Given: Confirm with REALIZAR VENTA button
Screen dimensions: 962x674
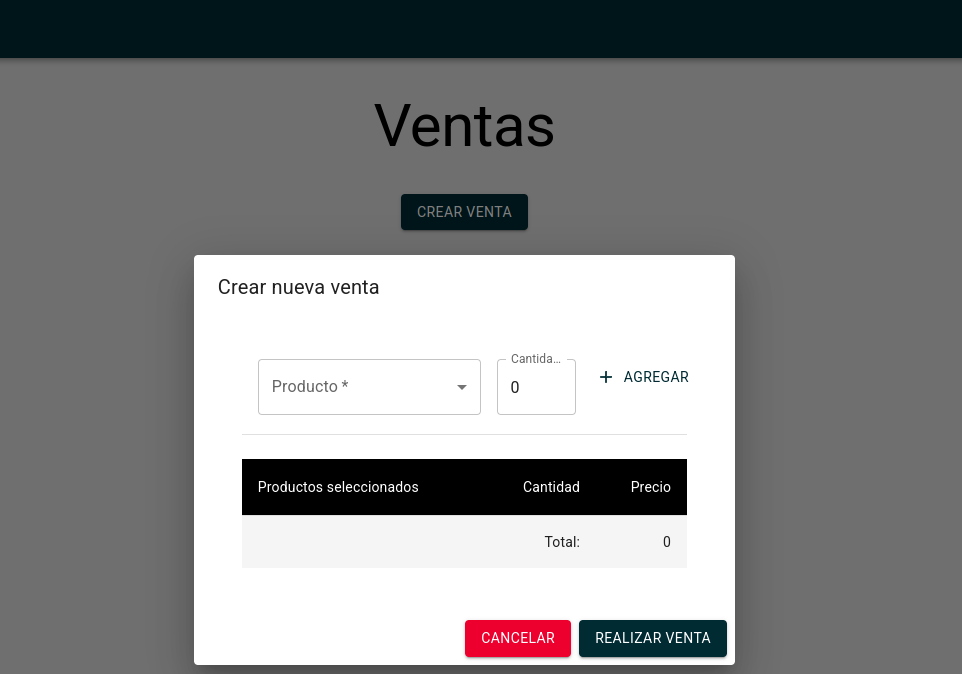Looking at the screenshot, I should click(653, 638).
